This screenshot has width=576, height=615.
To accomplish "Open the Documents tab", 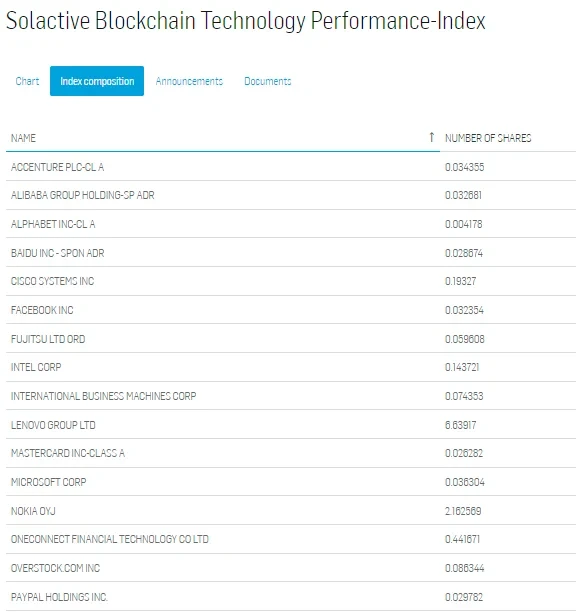I will click(x=268, y=81).
